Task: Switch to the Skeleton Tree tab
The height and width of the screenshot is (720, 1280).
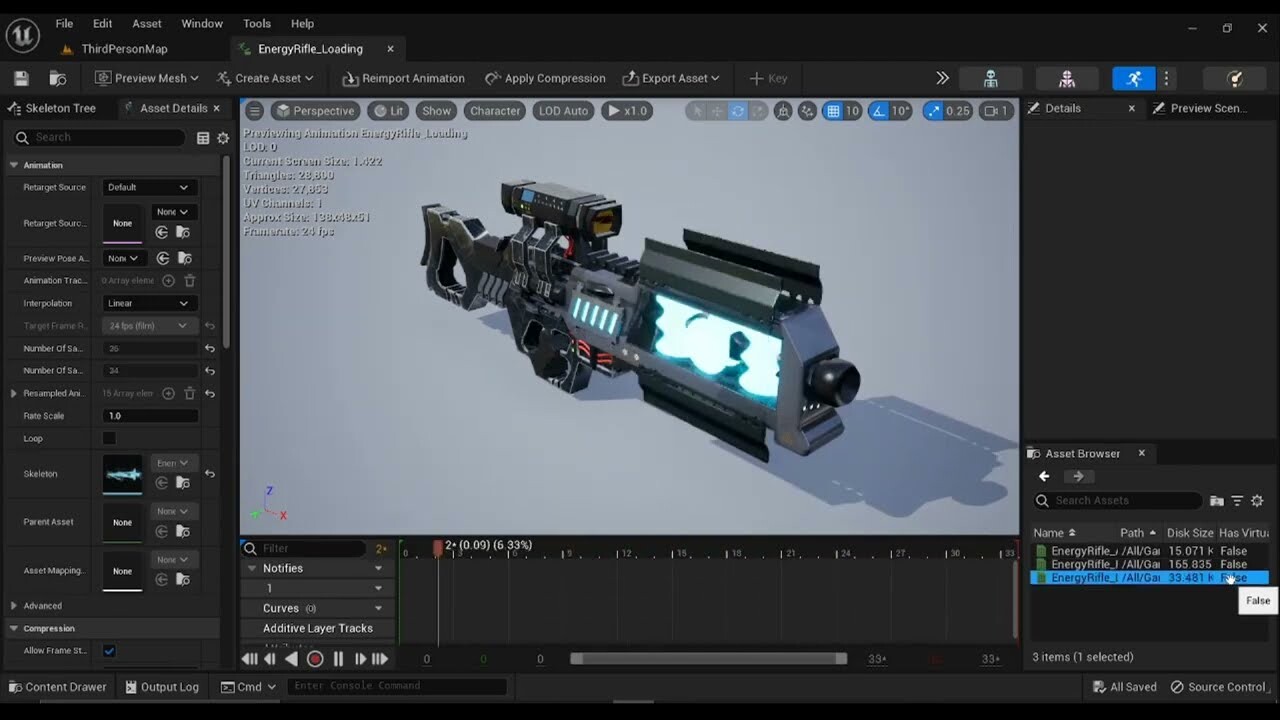Action: pyautogui.click(x=60, y=108)
